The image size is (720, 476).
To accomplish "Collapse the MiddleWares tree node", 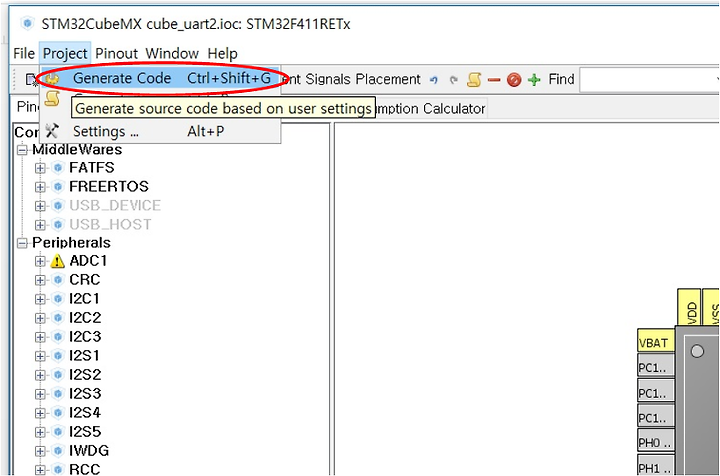I will (22, 150).
